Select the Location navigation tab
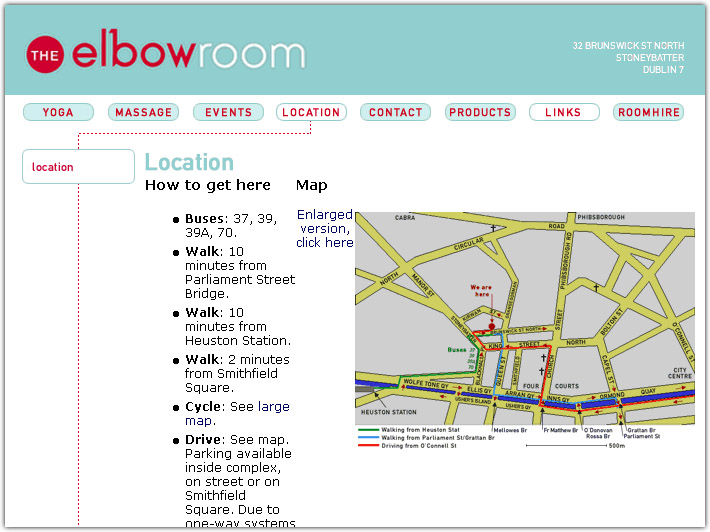710x532 pixels. [312, 112]
